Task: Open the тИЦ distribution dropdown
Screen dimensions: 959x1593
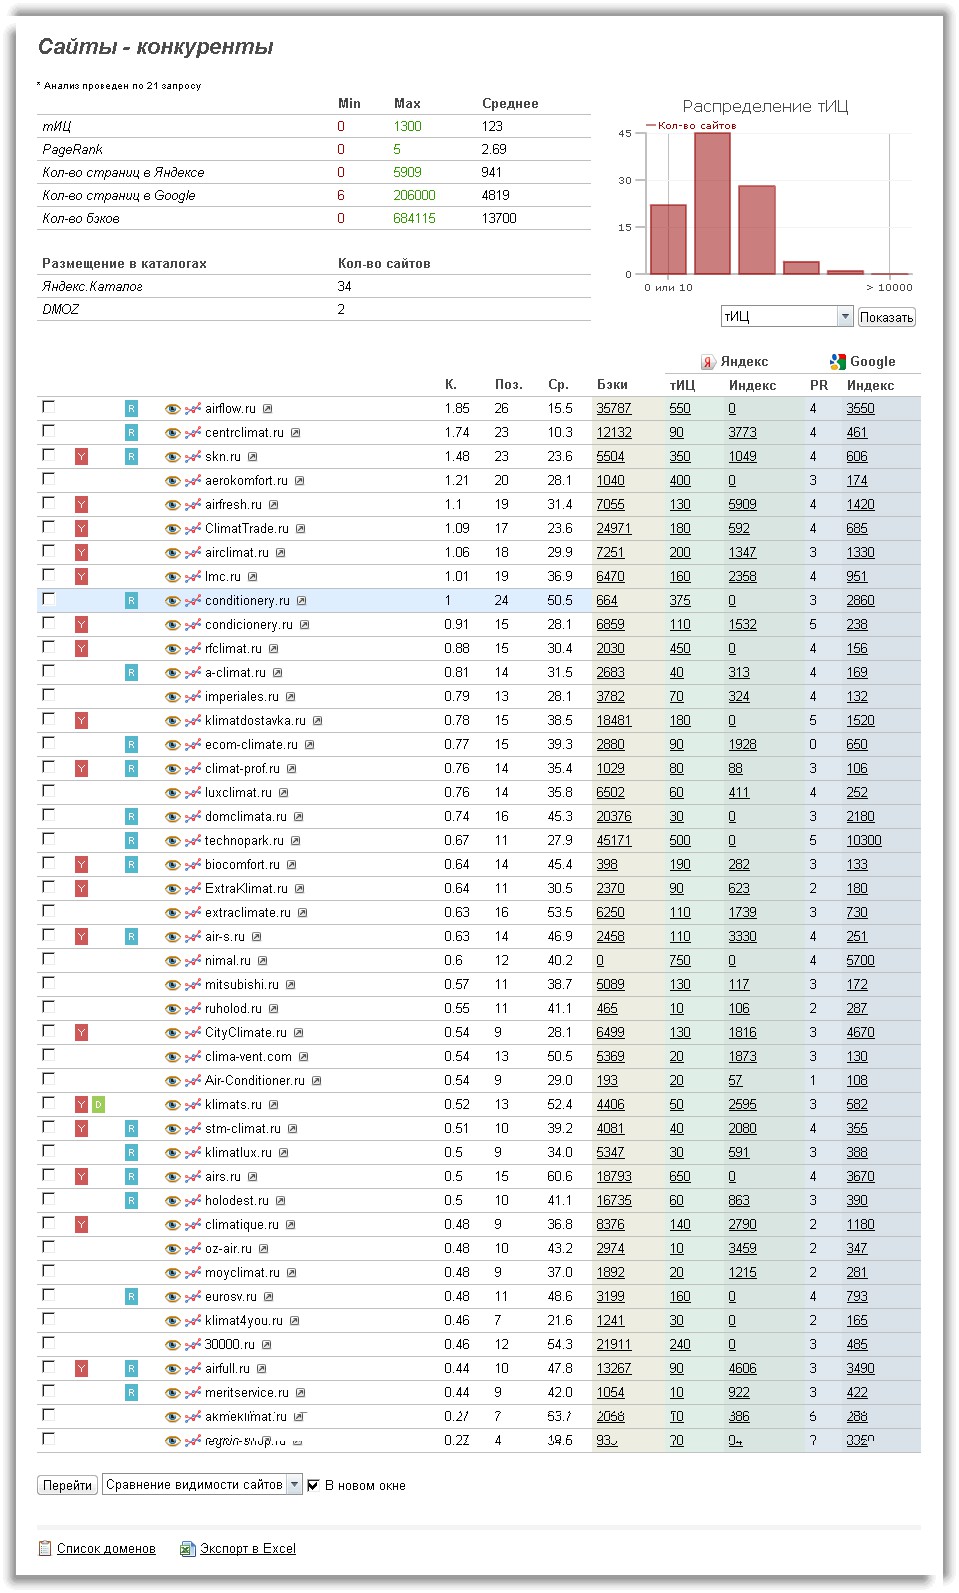Action: coord(786,316)
